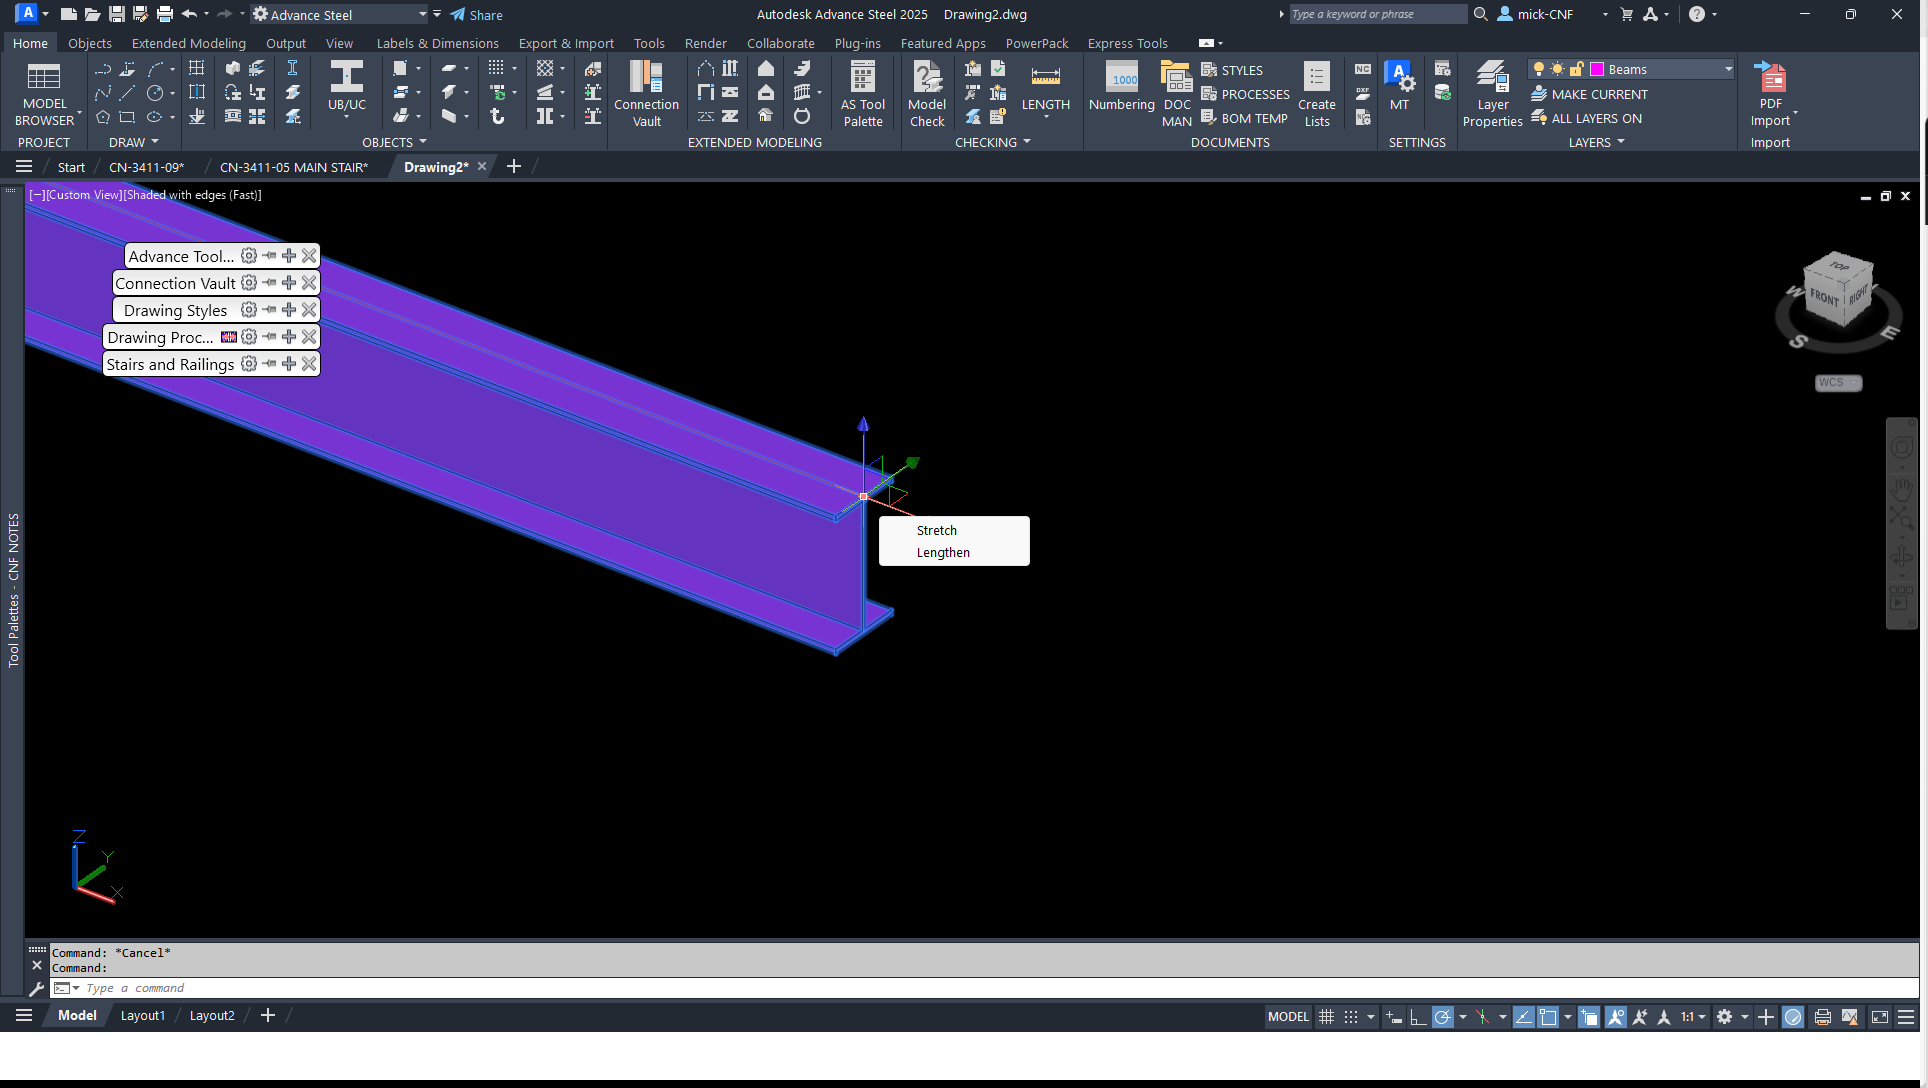The height and width of the screenshot is (1088, 1928).
Task: Expand the Beams layer dropdown
Action: pyautogui.click(x=1728, y=69)
